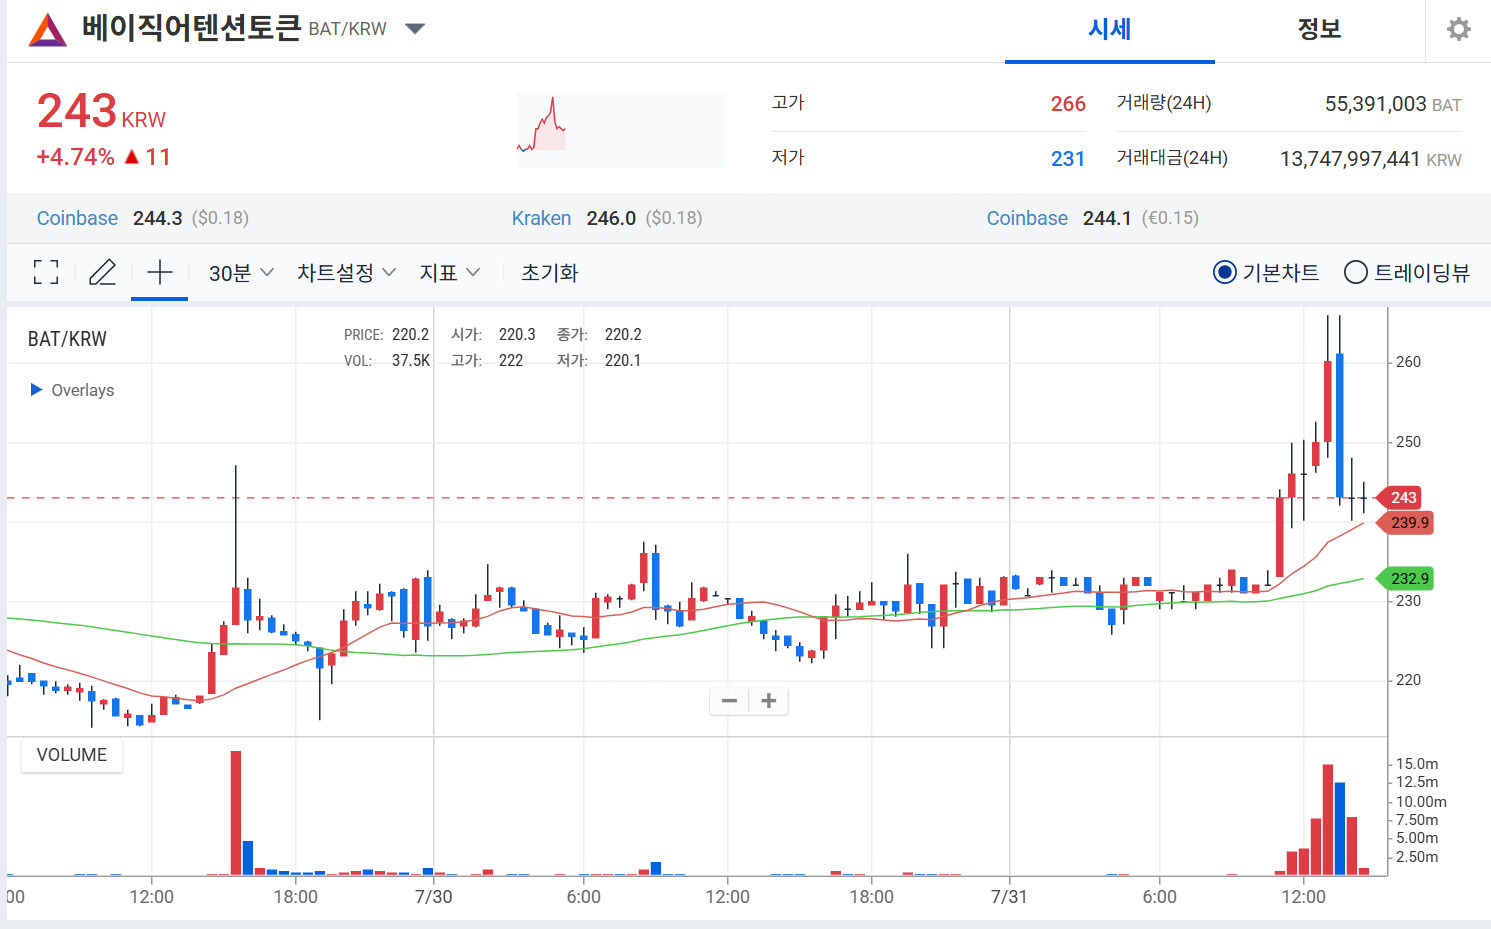Open the settings gear icon
This screenshot has width=1491, height=929.
pos(1459,29)
